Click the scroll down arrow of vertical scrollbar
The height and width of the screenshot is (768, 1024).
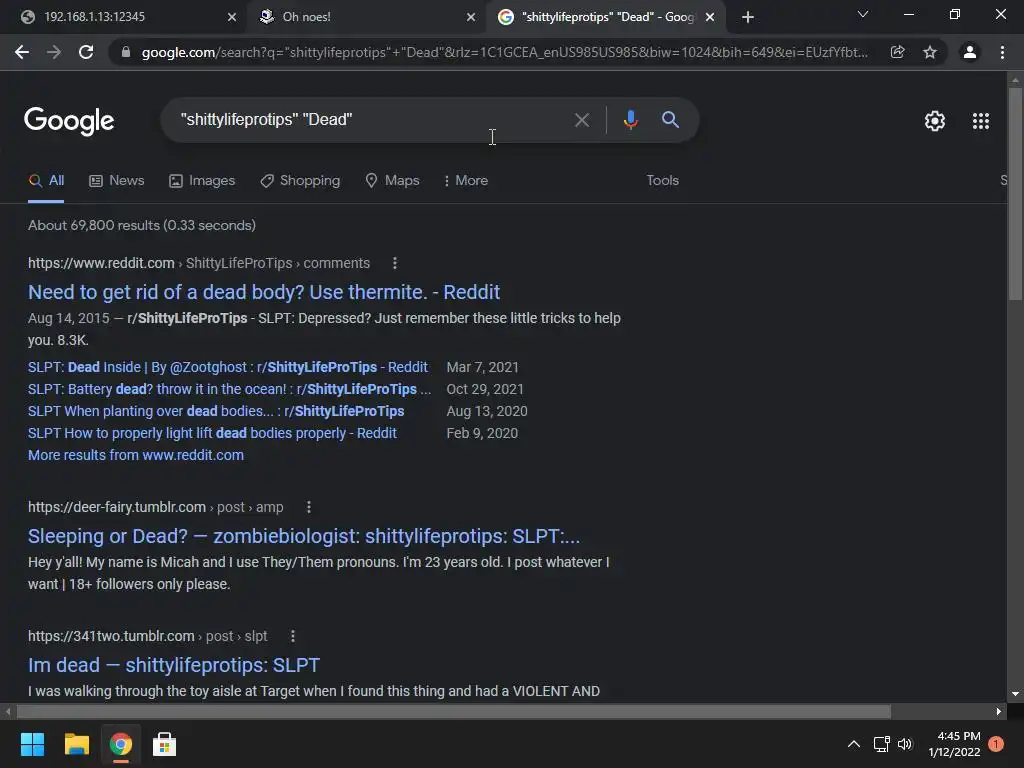coord(1015,694)
